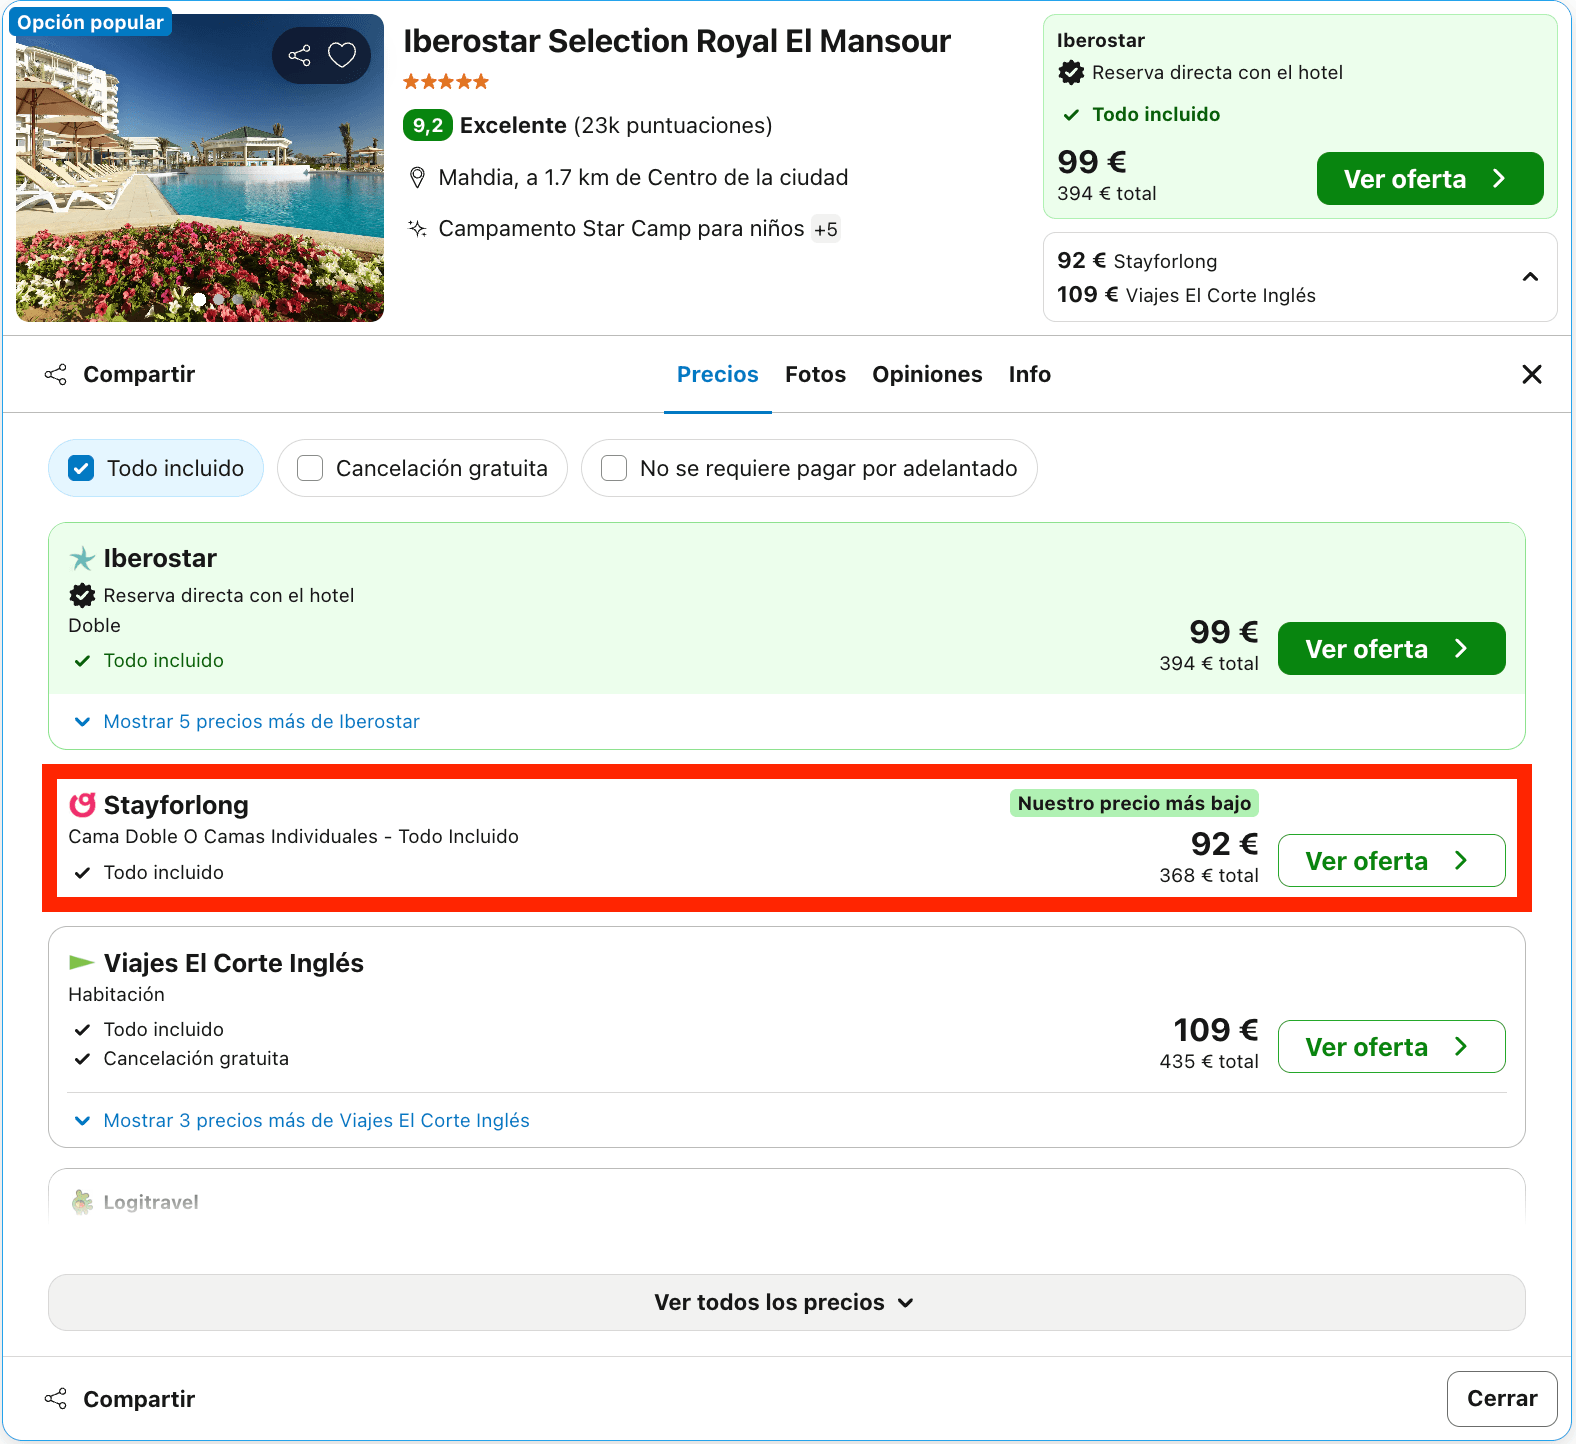This screenshot has width=1576, height=1444.
Task: Click Ver oferta in Iberostar price row
Action: 1392,649
